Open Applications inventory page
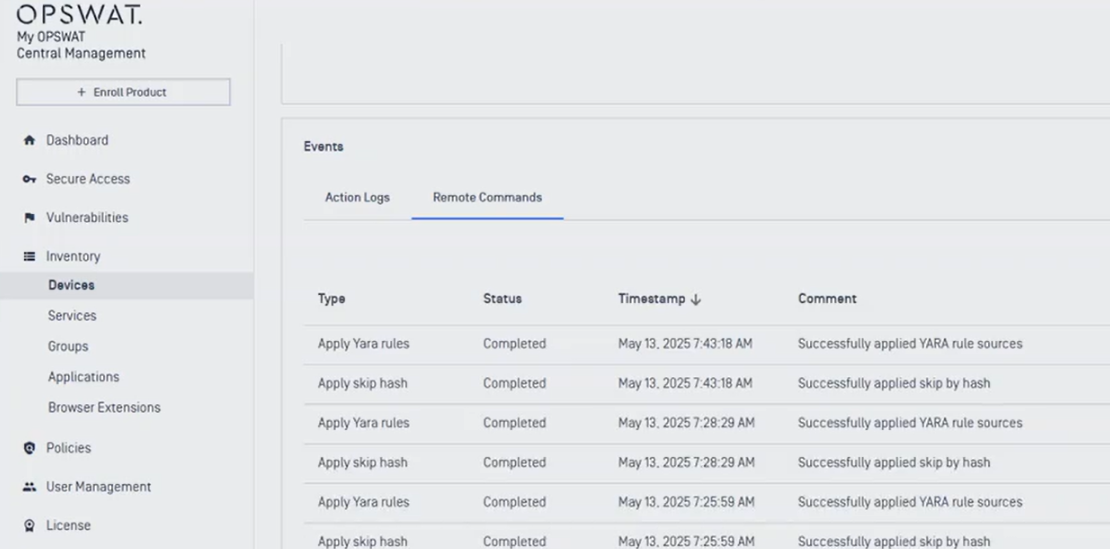The image size is (1110, 549). [83, 377]
